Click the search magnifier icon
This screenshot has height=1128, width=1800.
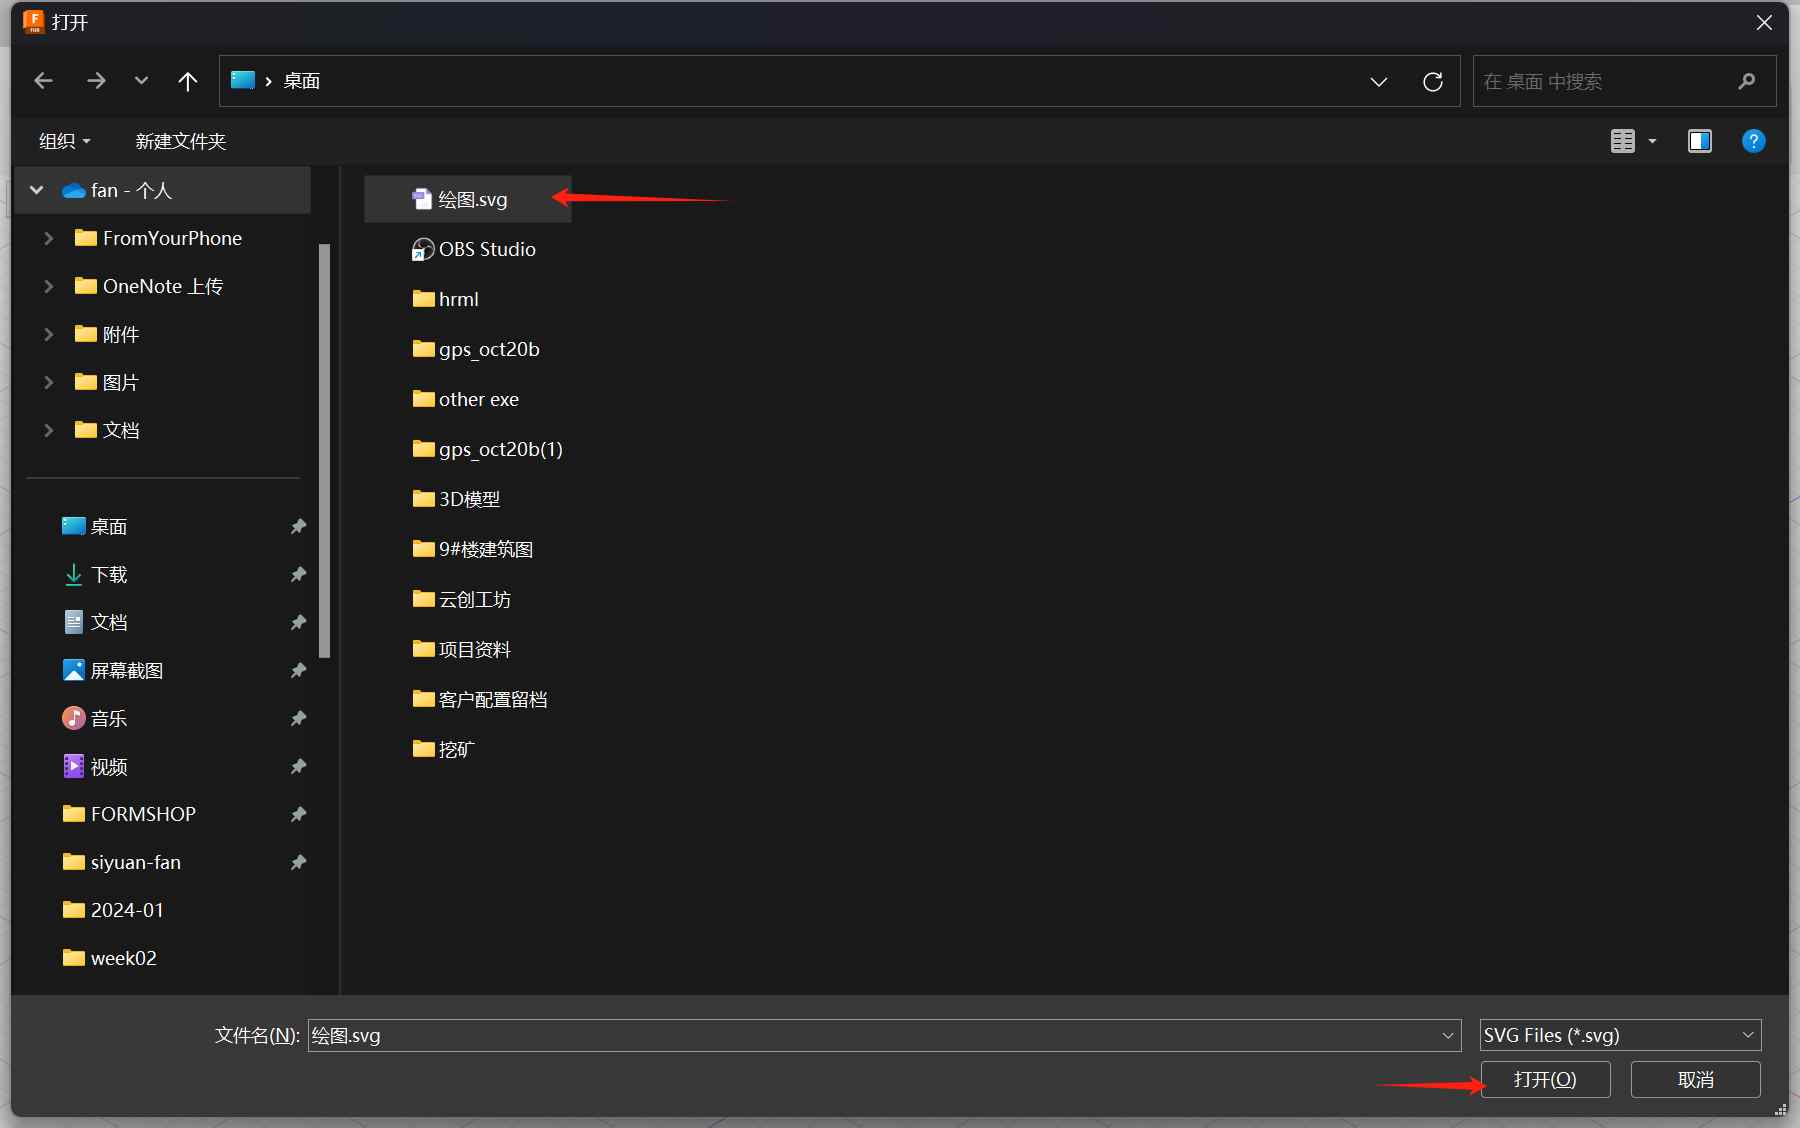point(1747,81)
